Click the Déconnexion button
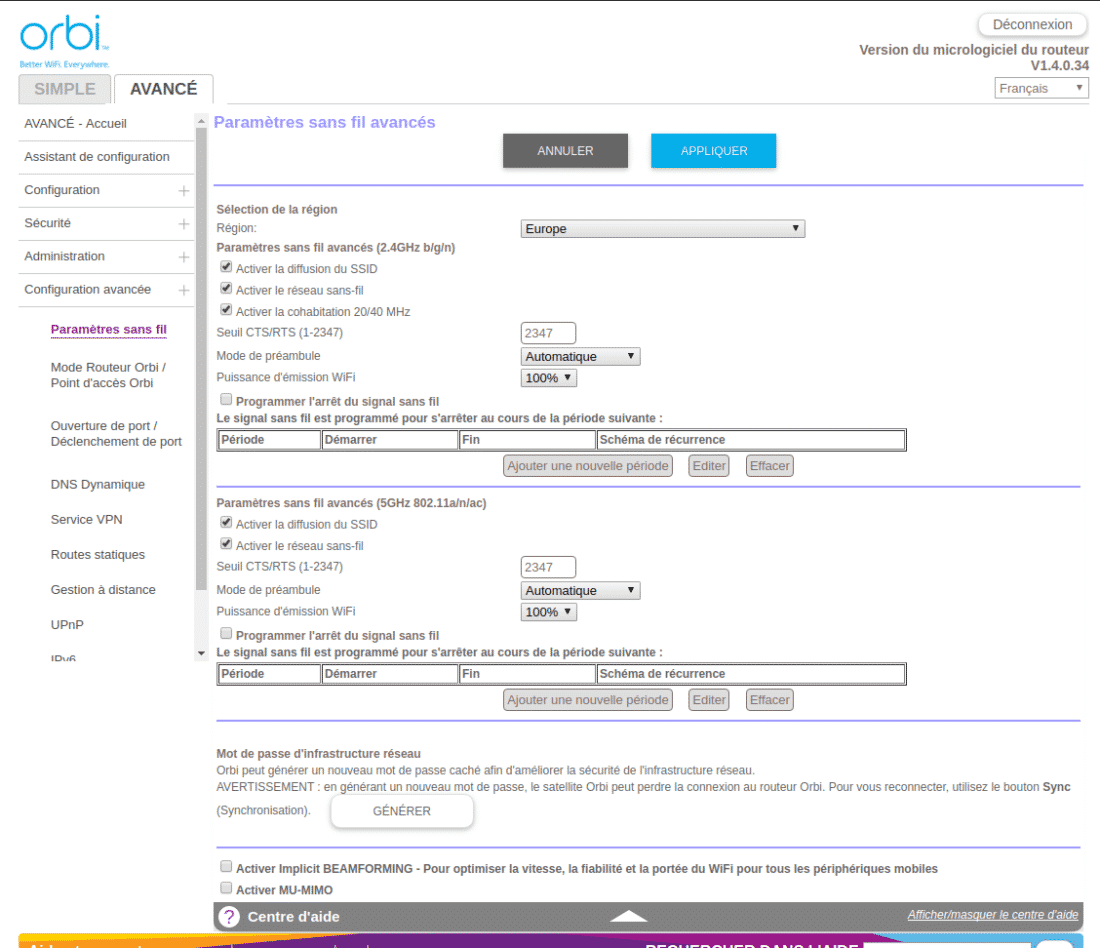Screen dimensions: 1100x948 click(x=1032, y=25)
